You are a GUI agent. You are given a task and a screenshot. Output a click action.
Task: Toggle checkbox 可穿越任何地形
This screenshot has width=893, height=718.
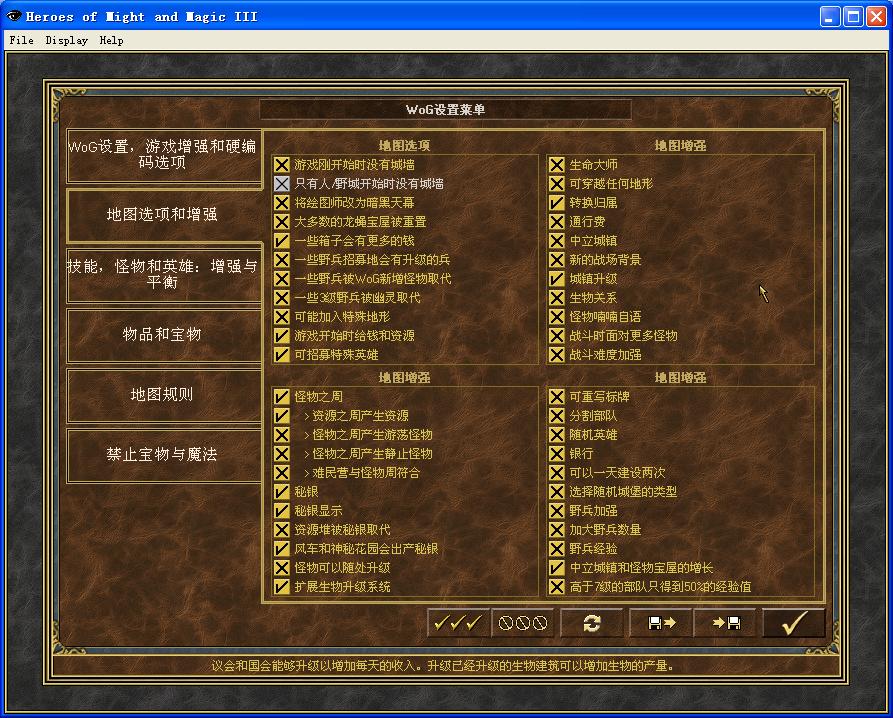point(556,183)
